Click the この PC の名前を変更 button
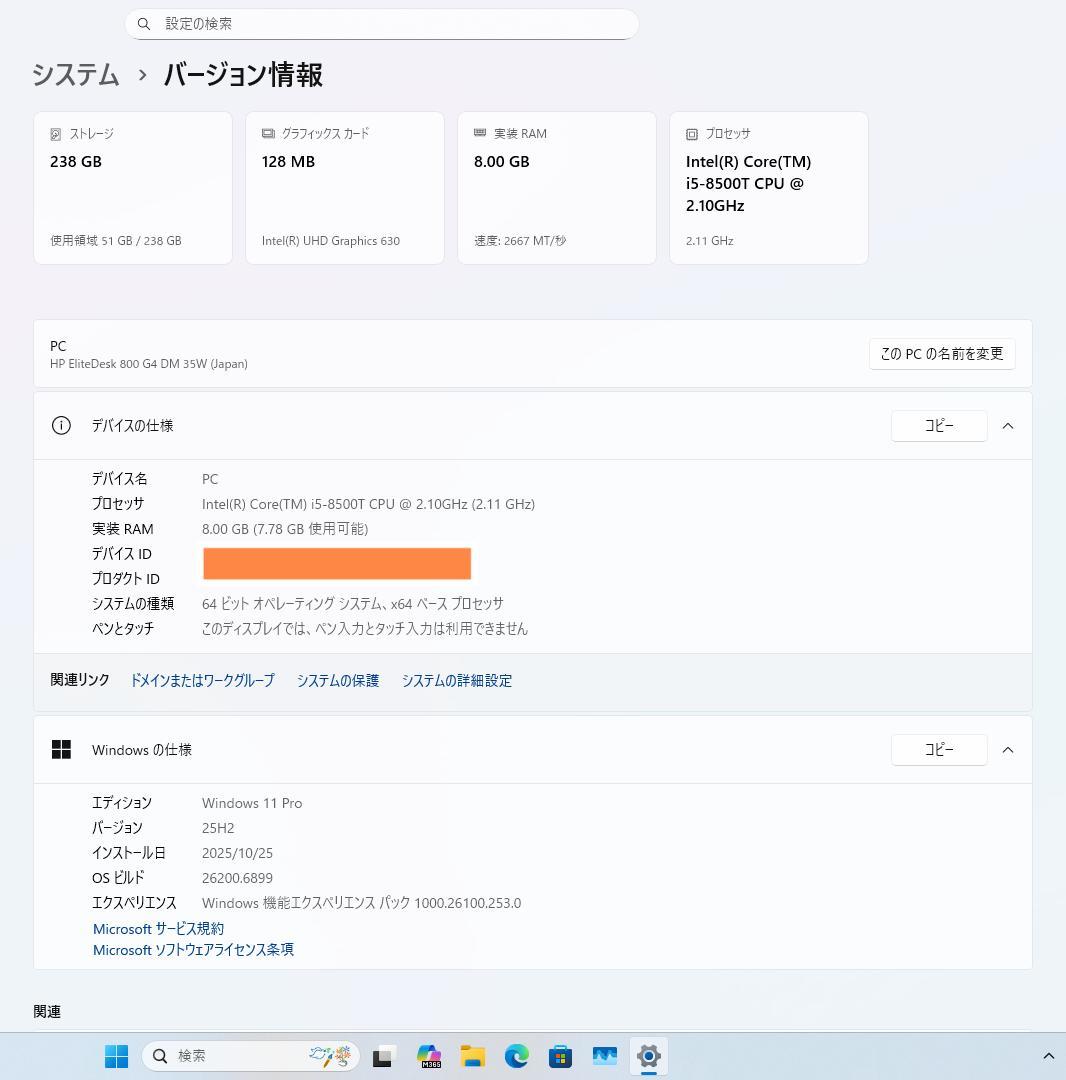The height and width of the screenshot is (1080, 1066). pyautogui.click(x=940, y=353)
